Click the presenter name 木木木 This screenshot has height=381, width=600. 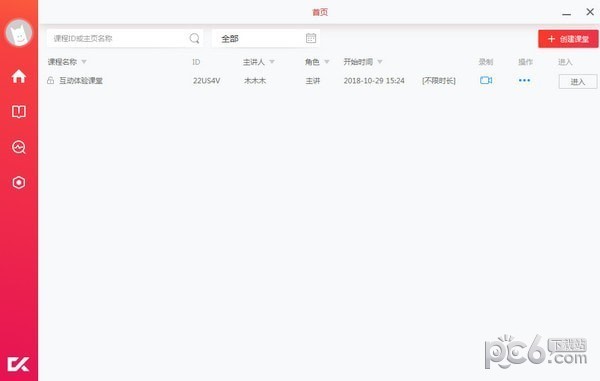[255, 81]
